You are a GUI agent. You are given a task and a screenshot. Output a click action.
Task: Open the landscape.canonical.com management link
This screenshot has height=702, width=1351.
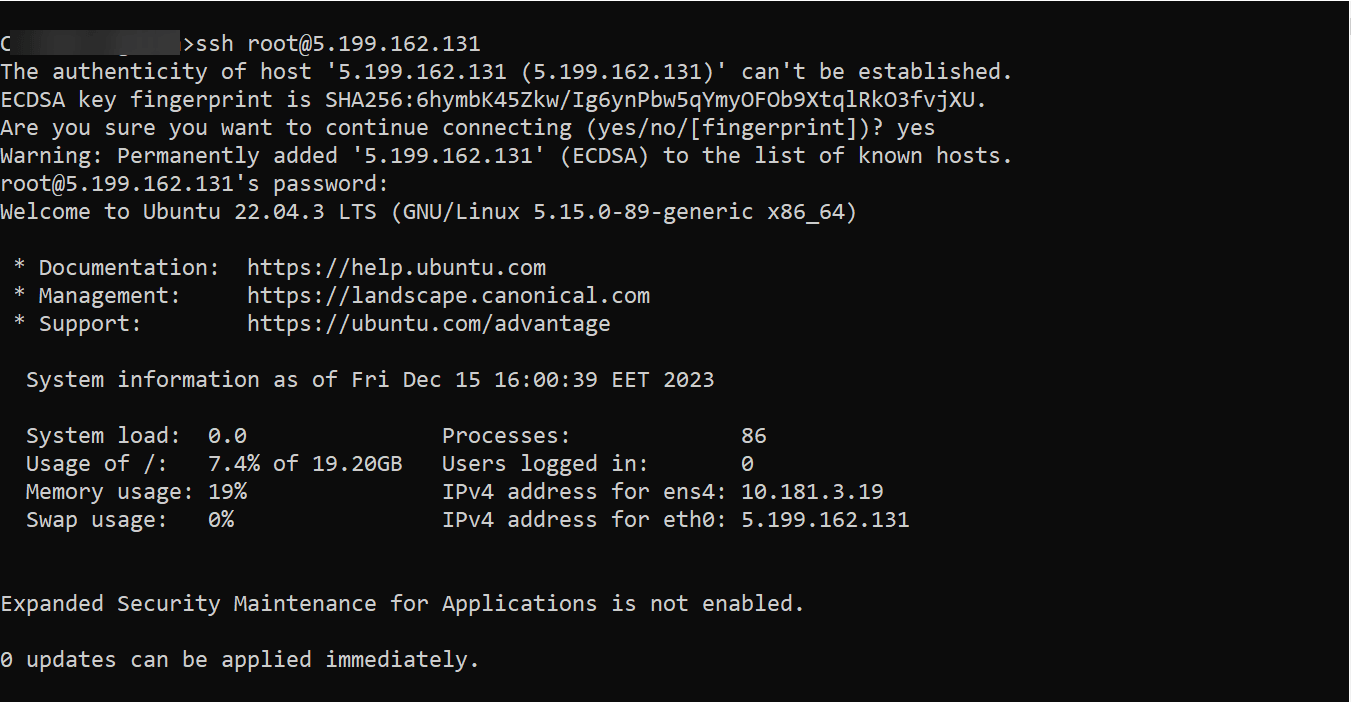[448, 296]
